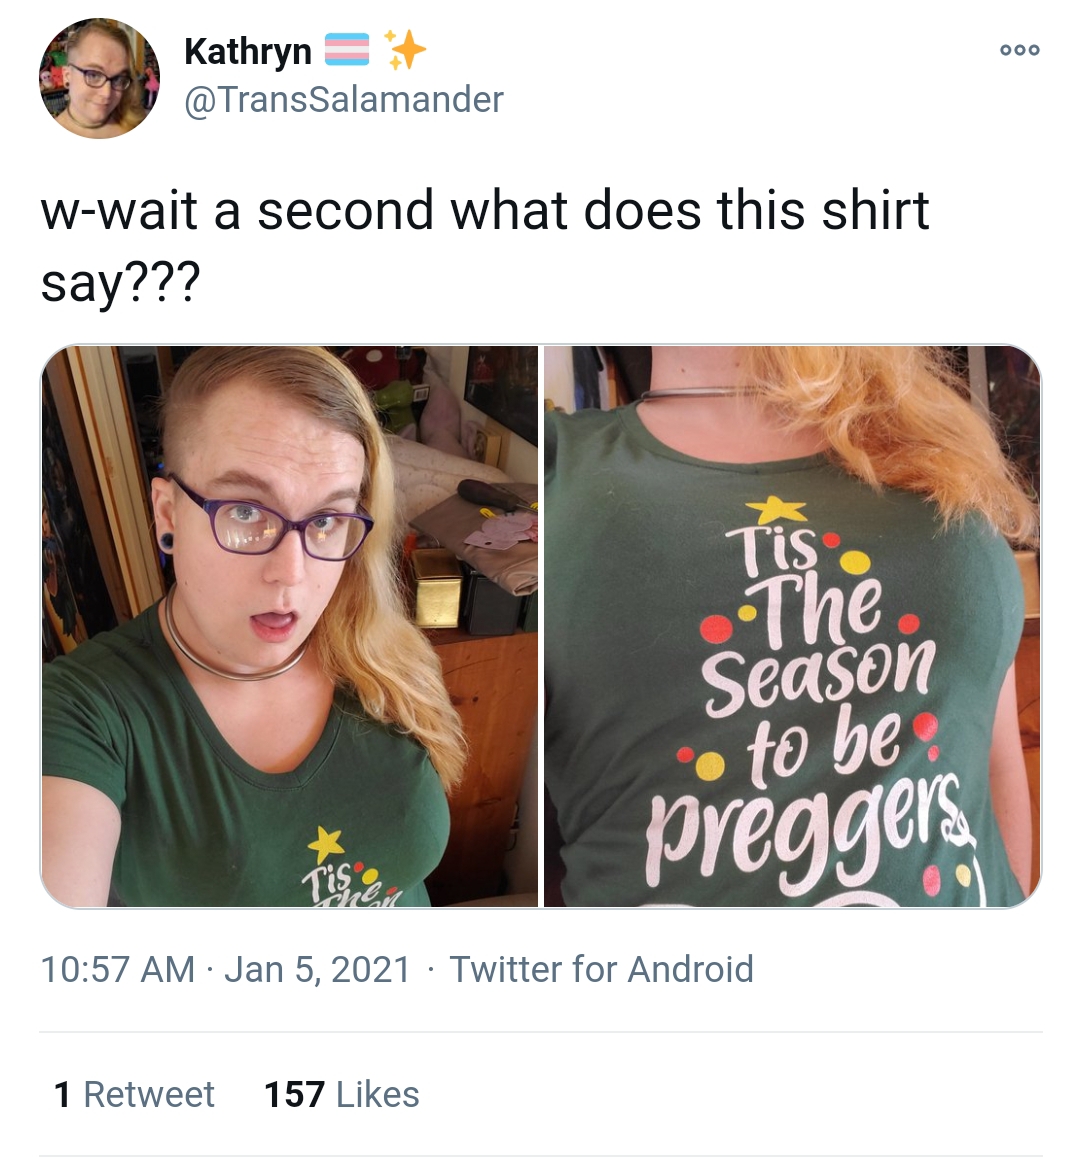Click the word 'say???' in tweet
Screen dimensions: 1080x1162
pos(120,284)
